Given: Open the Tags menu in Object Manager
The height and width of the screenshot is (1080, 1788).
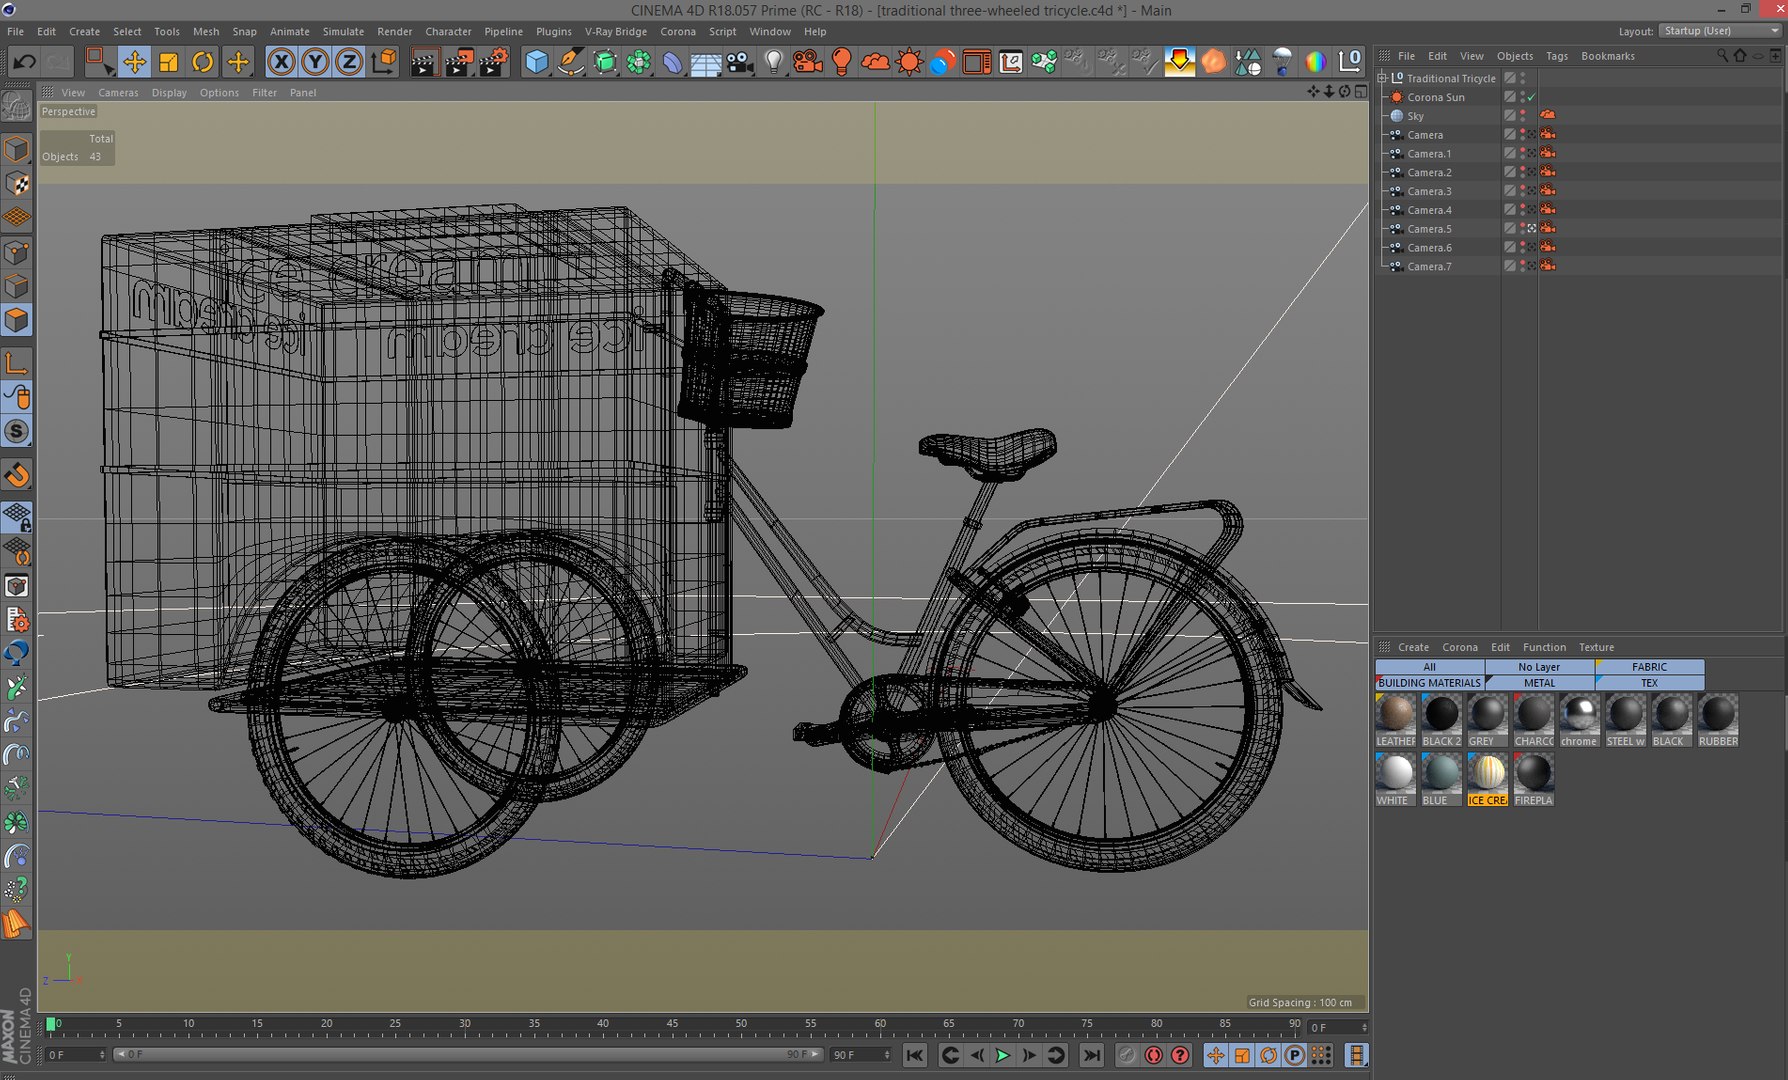Looking at the screenshot, I should [x=1557, y=56].
